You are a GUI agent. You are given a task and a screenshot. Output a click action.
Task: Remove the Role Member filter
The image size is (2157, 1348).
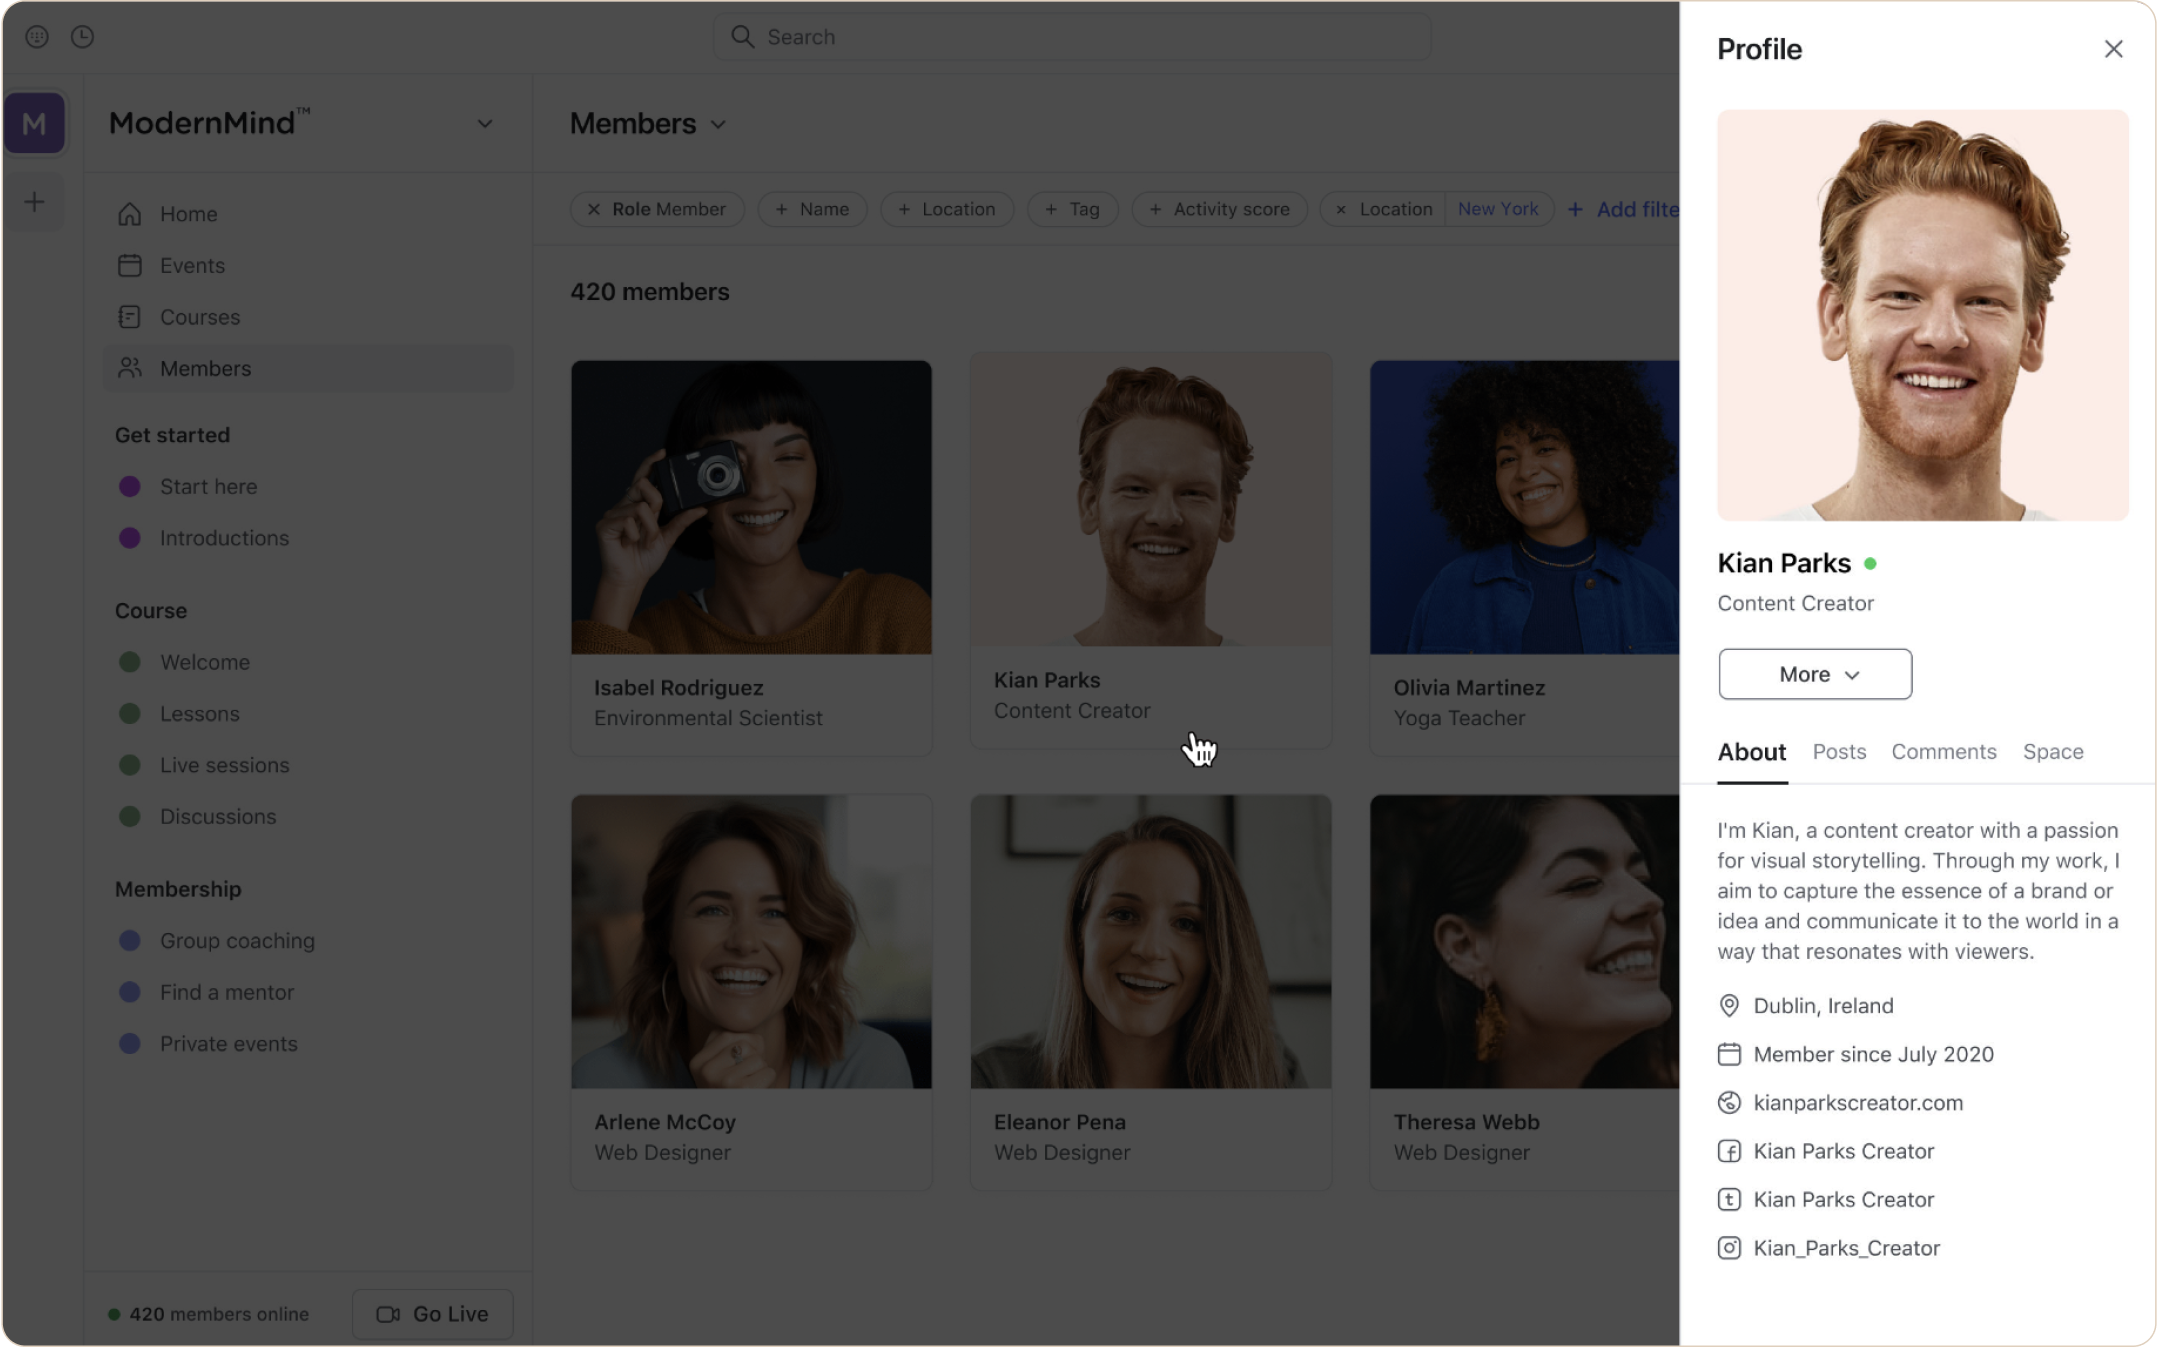(x=595, y=208)
